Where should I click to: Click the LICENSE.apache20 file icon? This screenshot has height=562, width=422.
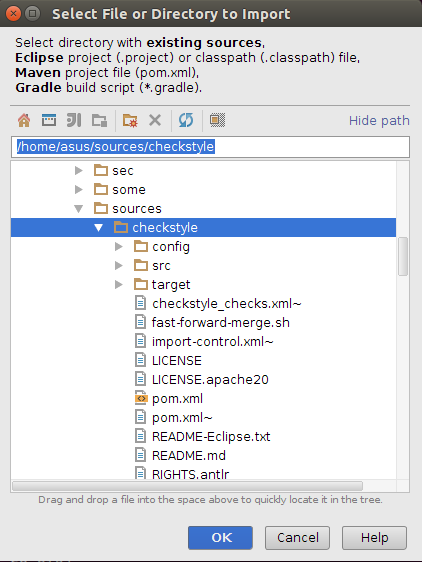click(141, 379)
